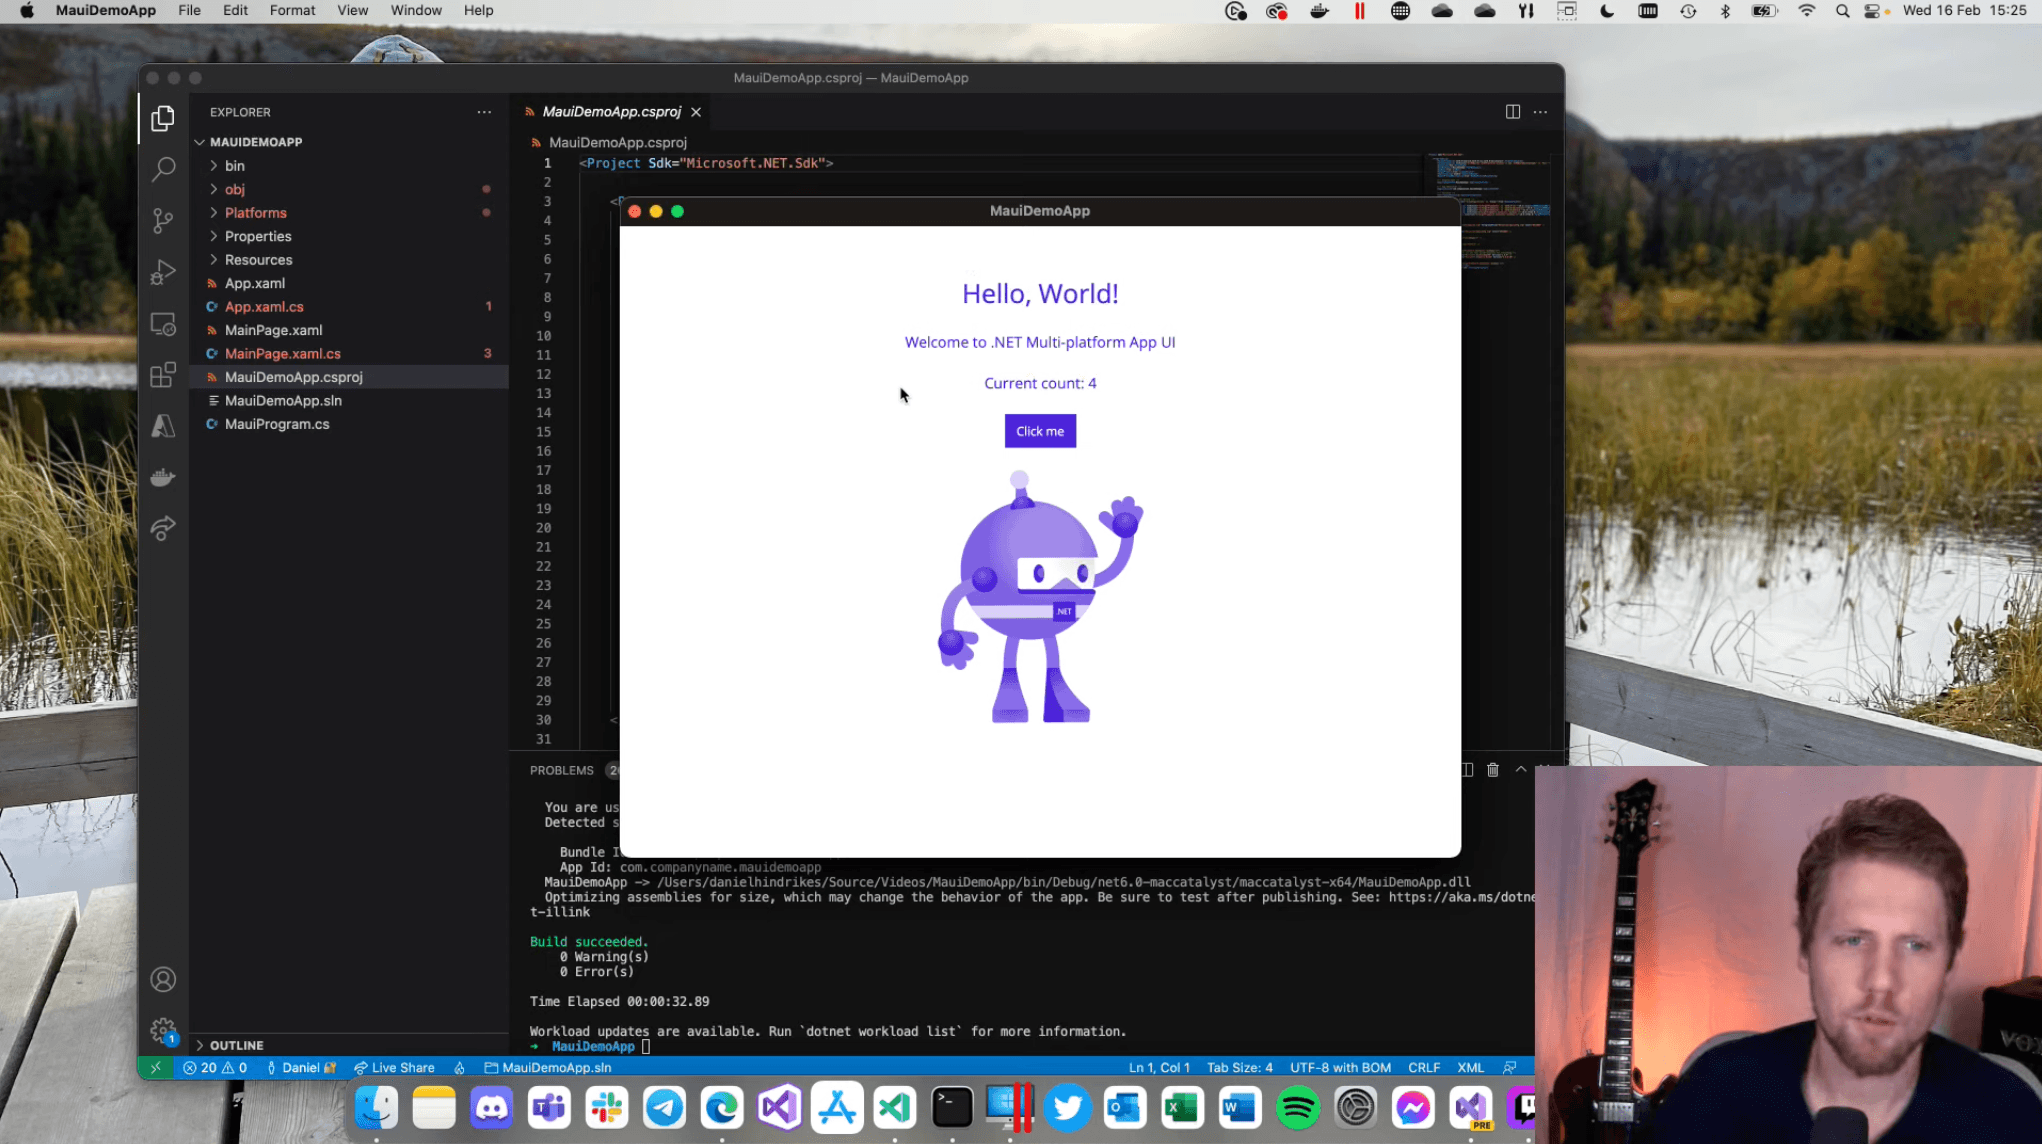Toggle UTF-8 with BOM encoding in status bar
Image resolution: width=2042 pixels, height=1144 pixels.
(1339, 1067)
